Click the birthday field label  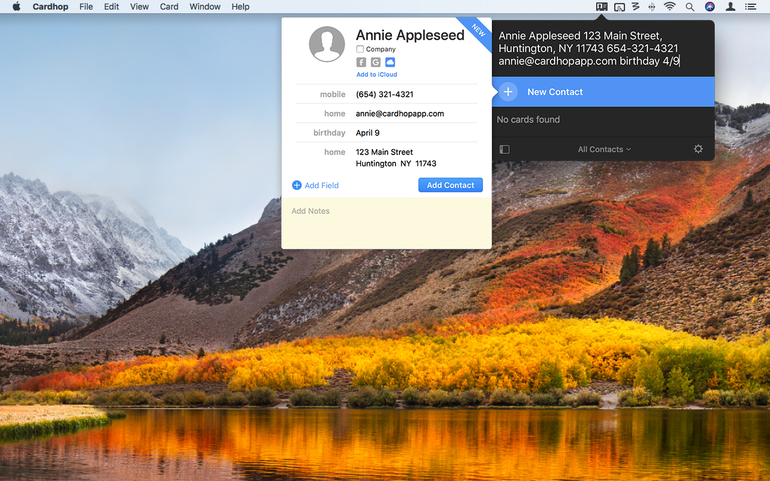pos(329,133)
